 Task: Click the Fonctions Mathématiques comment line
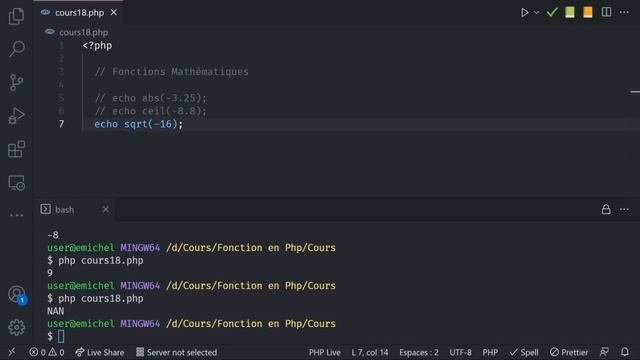(171, 72)
